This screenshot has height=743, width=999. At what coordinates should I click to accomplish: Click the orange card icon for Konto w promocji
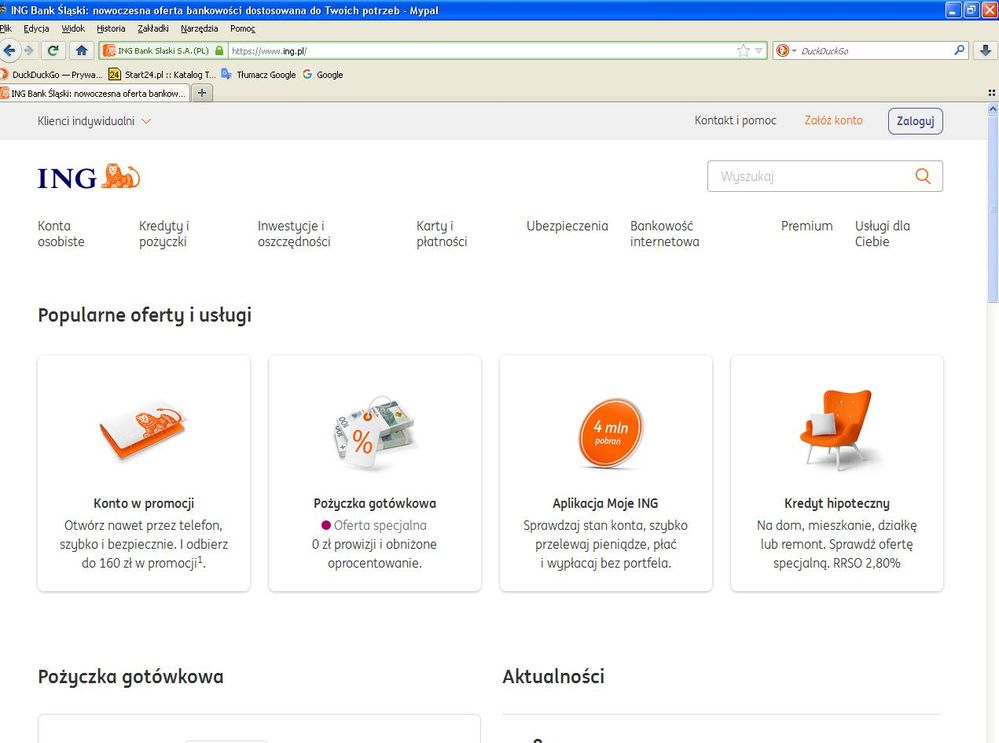[143, 429]
